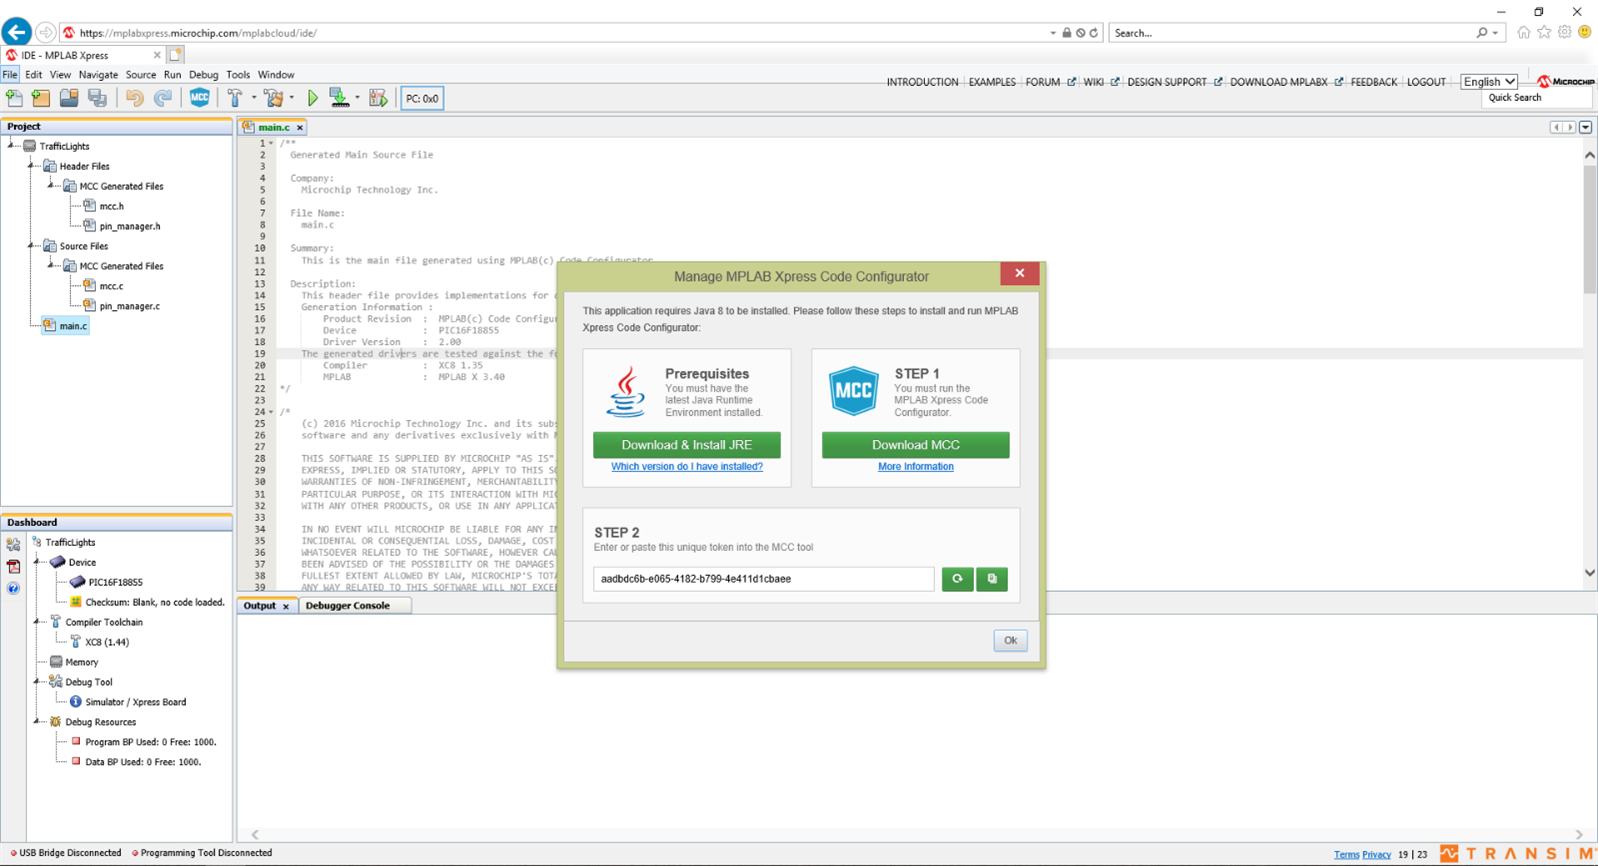Click the Download MCC button

pos(916,445)
